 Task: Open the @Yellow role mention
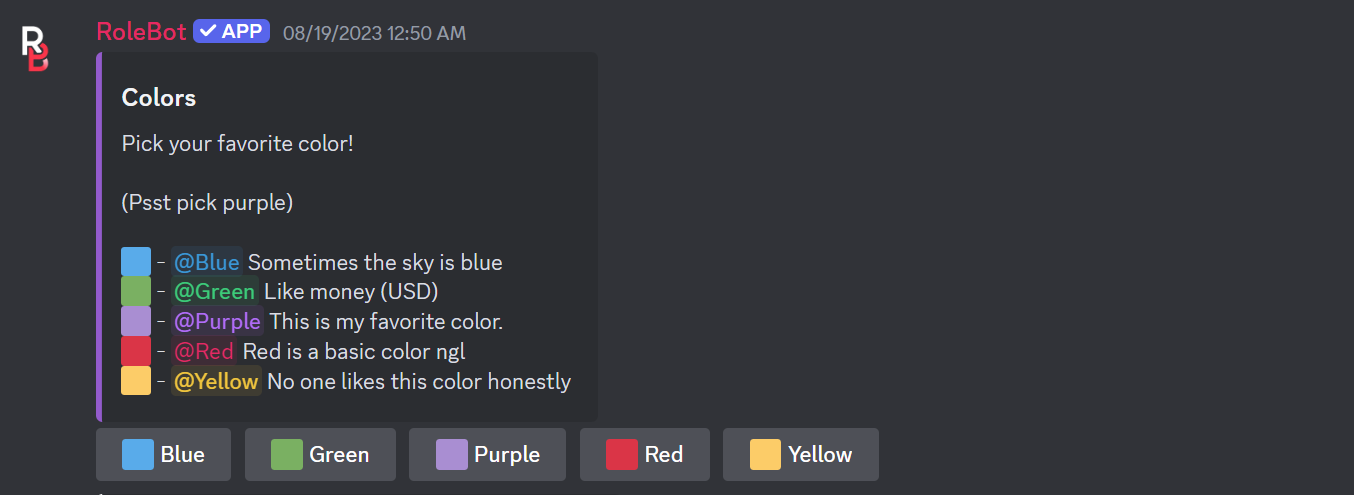pos(216,381)
